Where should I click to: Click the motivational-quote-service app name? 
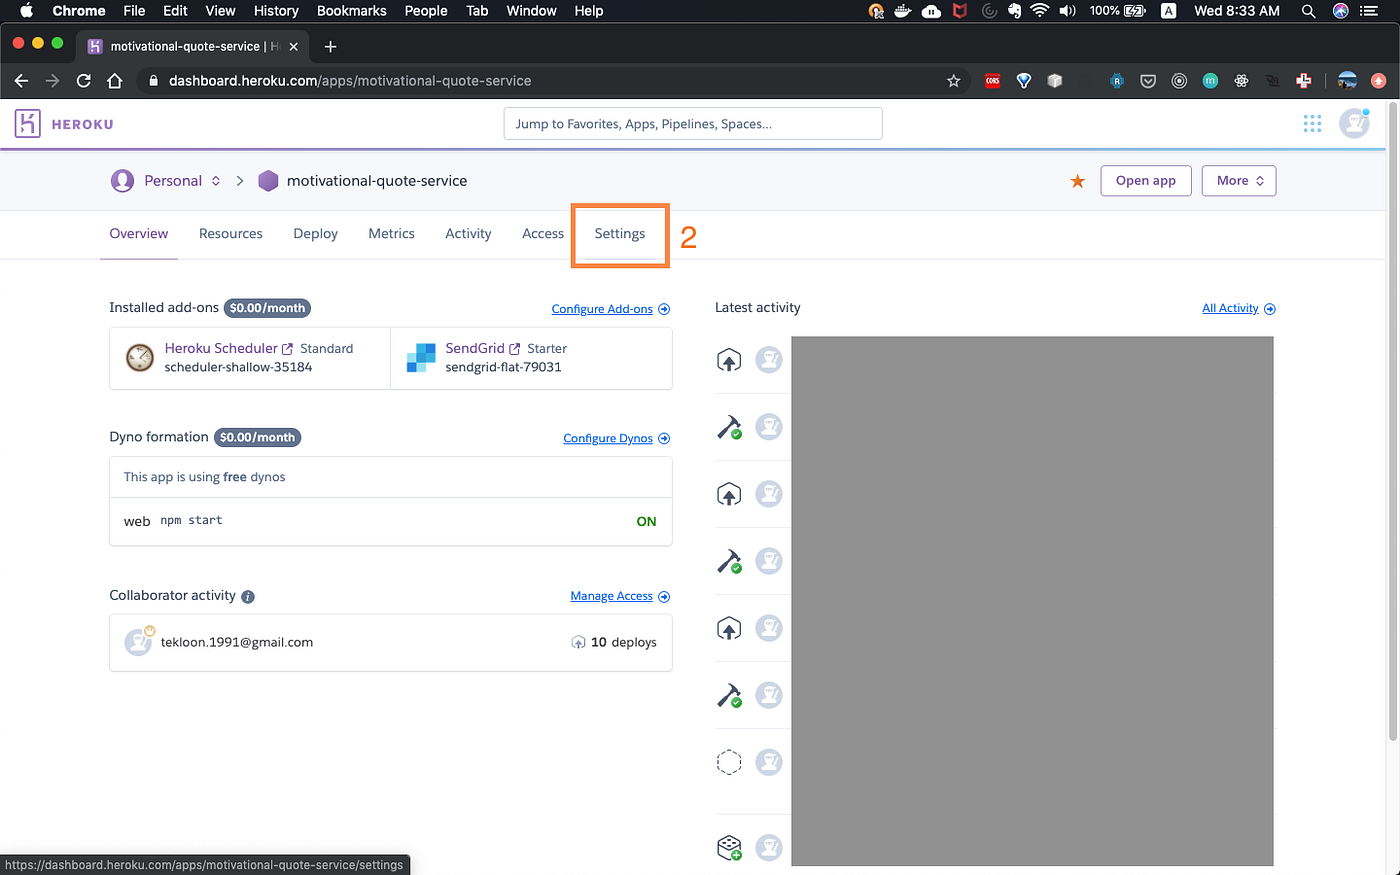(x=377, y=181)
